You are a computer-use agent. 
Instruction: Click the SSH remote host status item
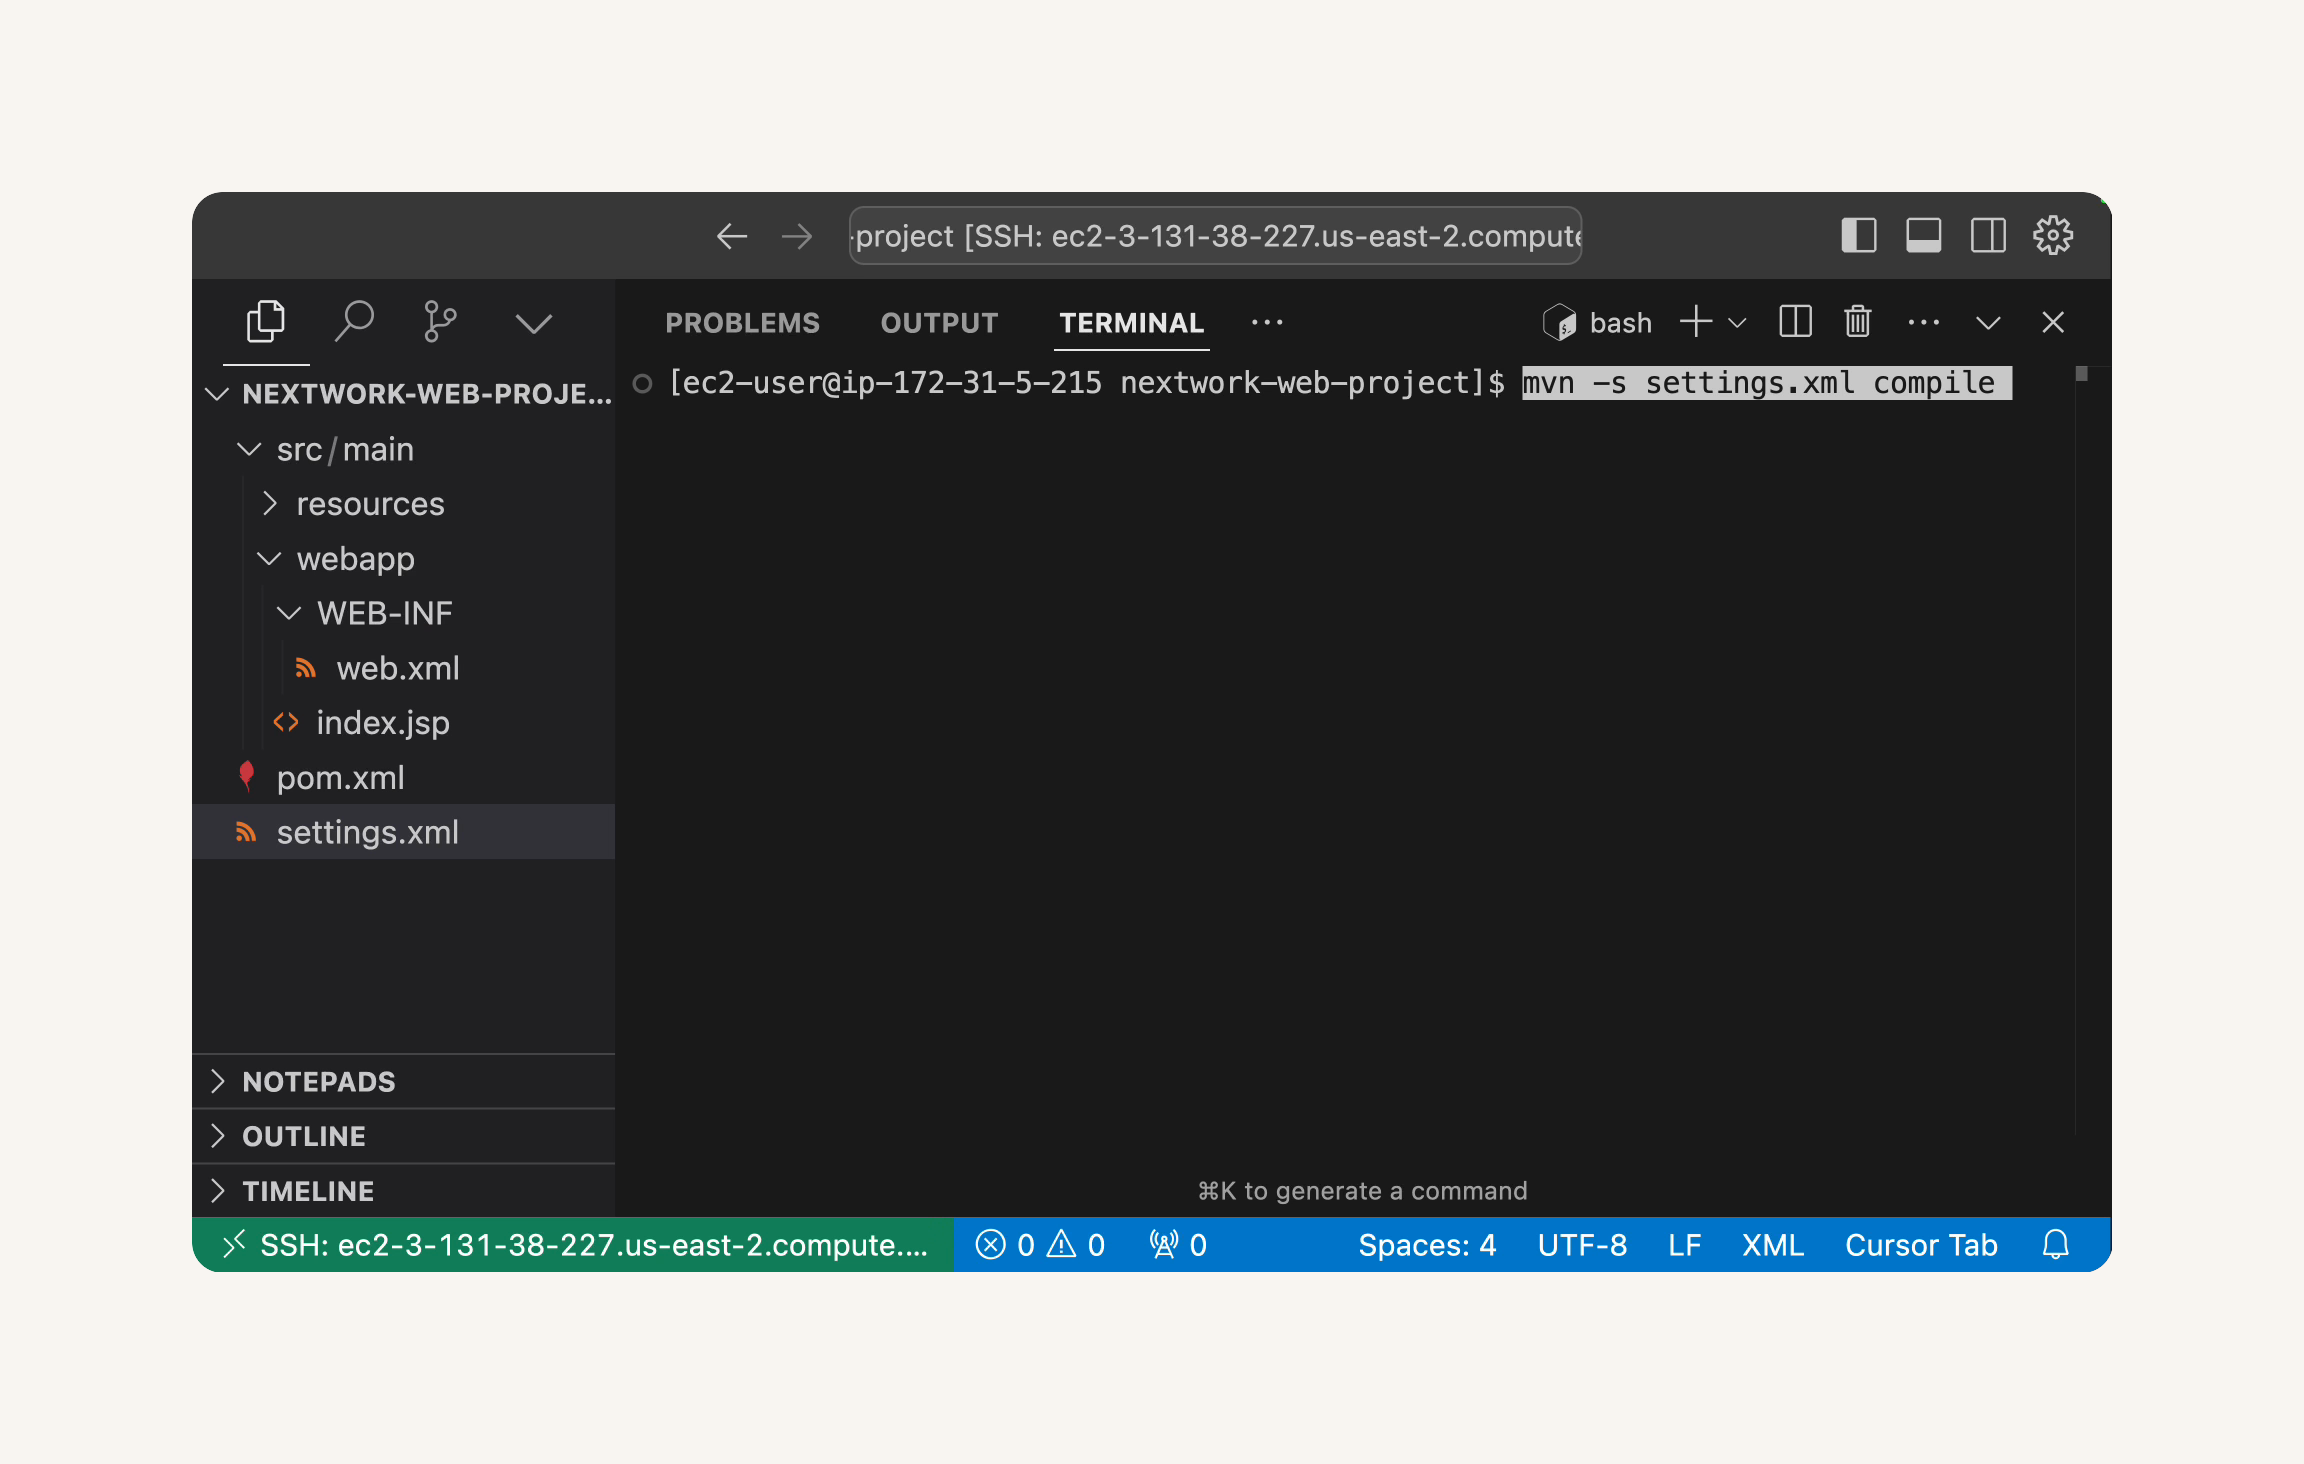pyautogui.click(x=574, y=1245)
